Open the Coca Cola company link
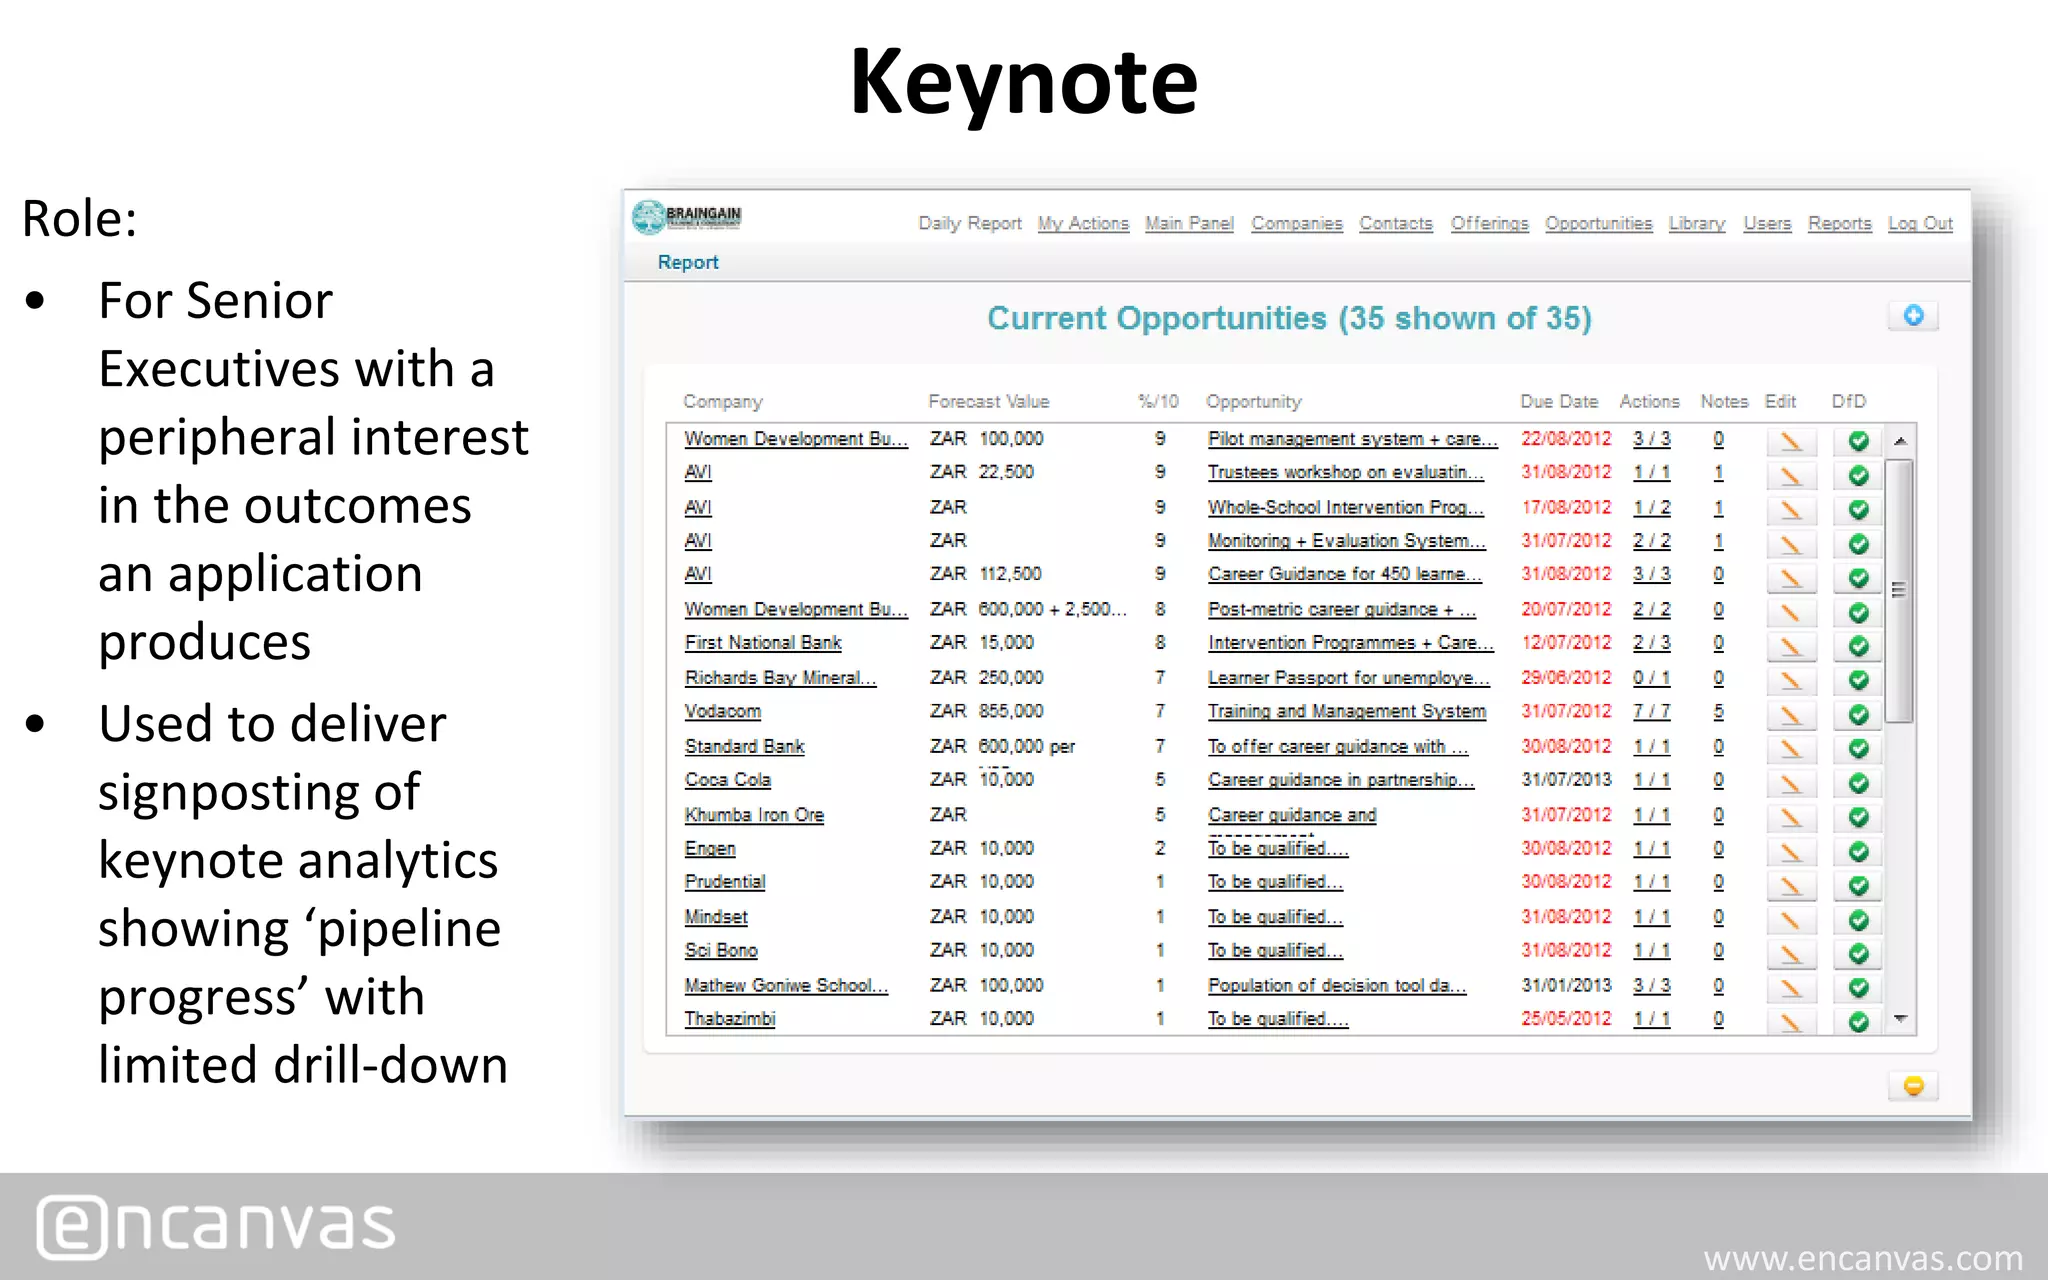Viewport: 2048px width, 1280px height. 728,780
